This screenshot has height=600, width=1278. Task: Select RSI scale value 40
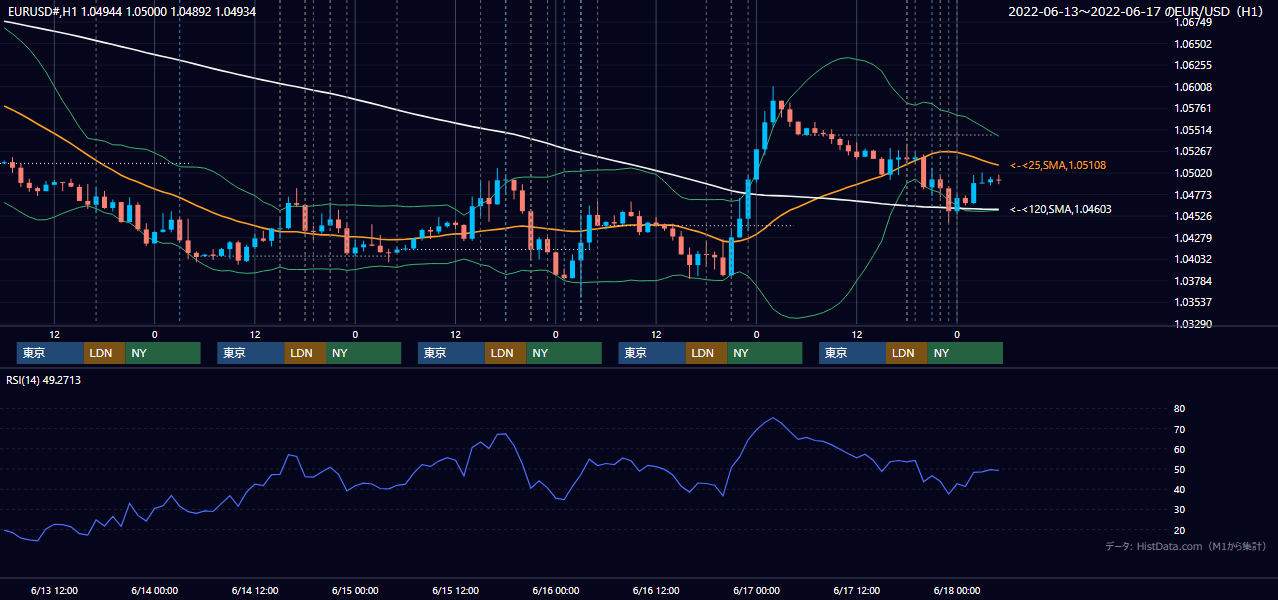click(1180, 489)
